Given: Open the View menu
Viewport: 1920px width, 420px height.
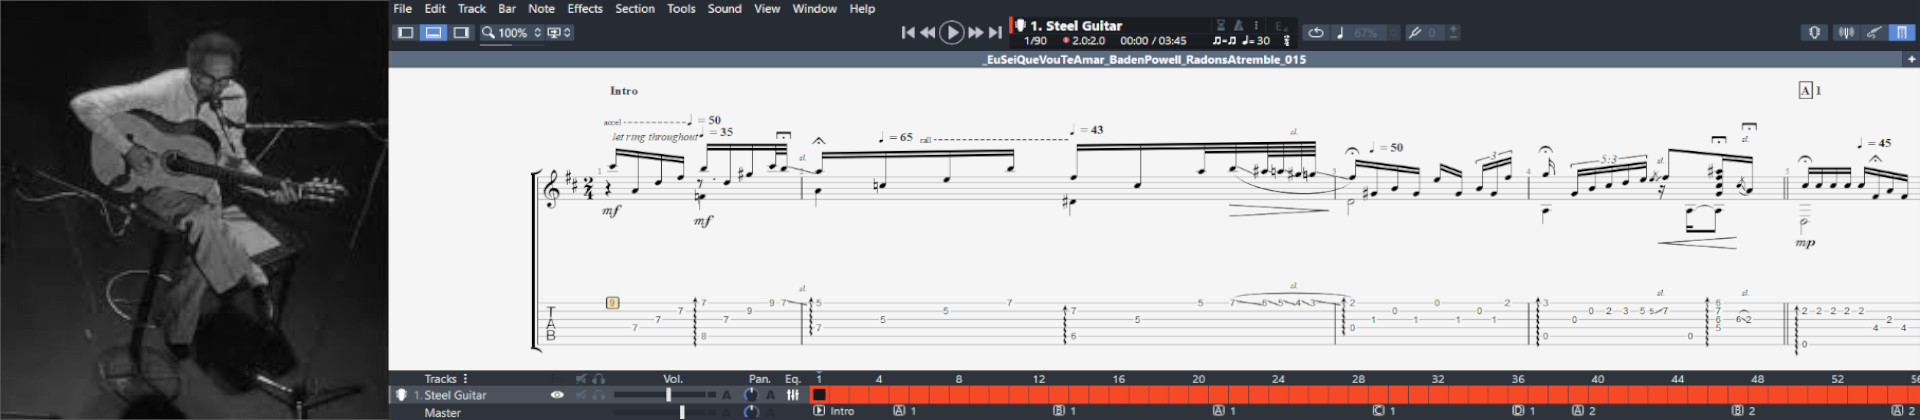Looking at the screenshot, I should click(767, 8).
